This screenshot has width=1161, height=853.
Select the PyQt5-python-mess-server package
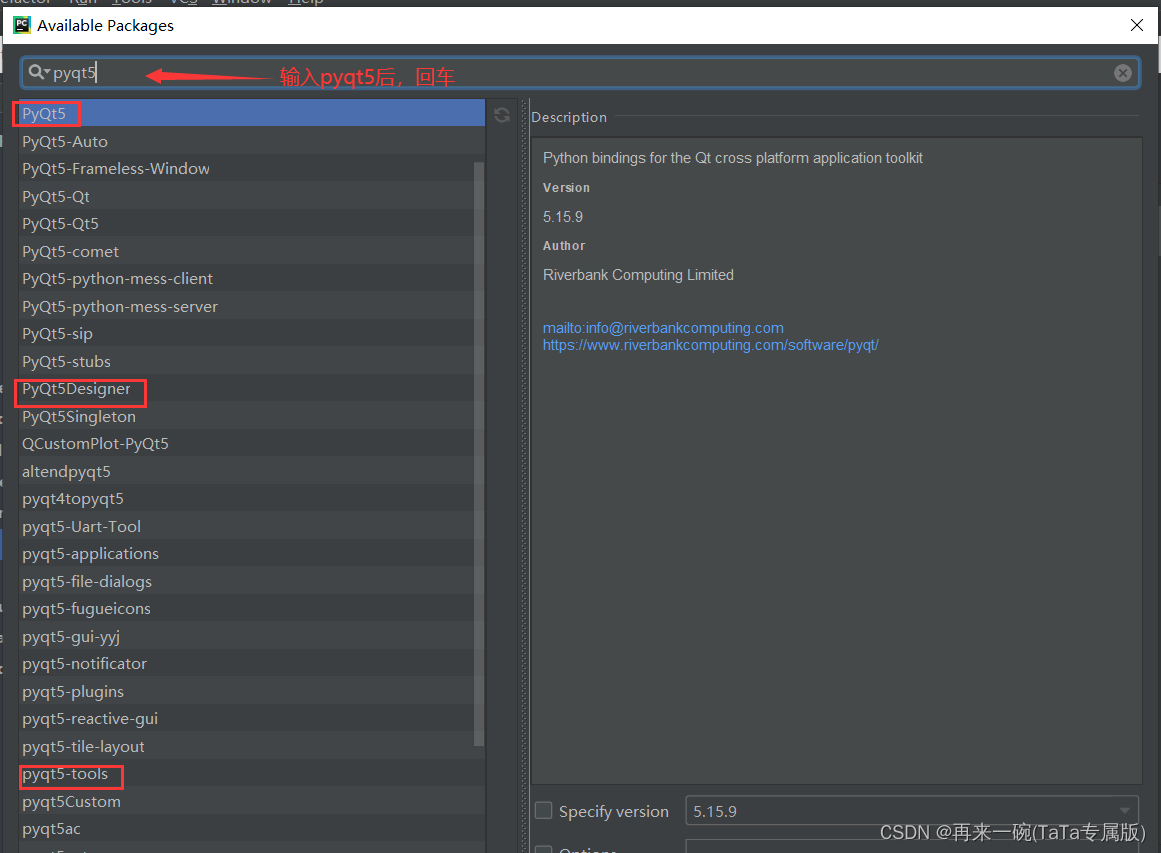[x=252, y=306]
